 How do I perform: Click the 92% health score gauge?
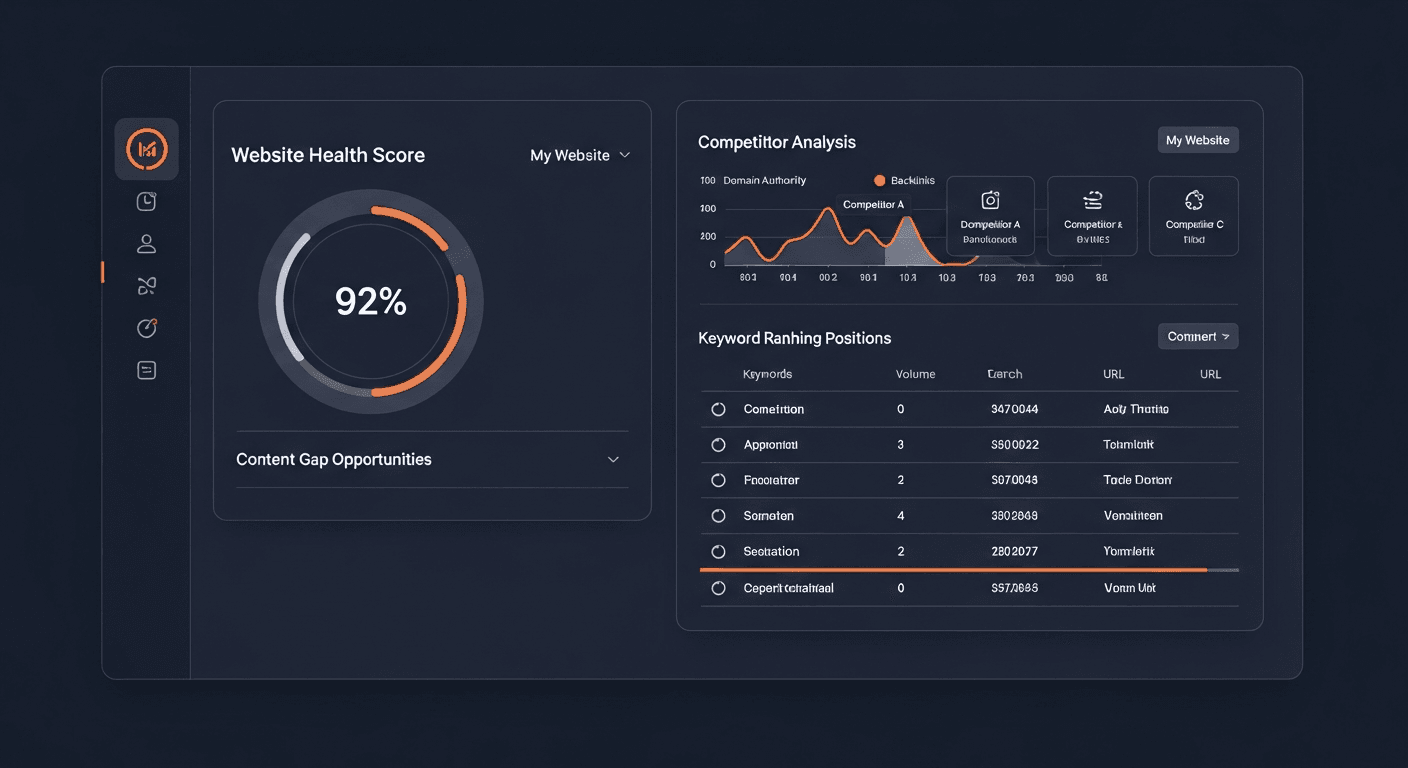coord(370,301)
